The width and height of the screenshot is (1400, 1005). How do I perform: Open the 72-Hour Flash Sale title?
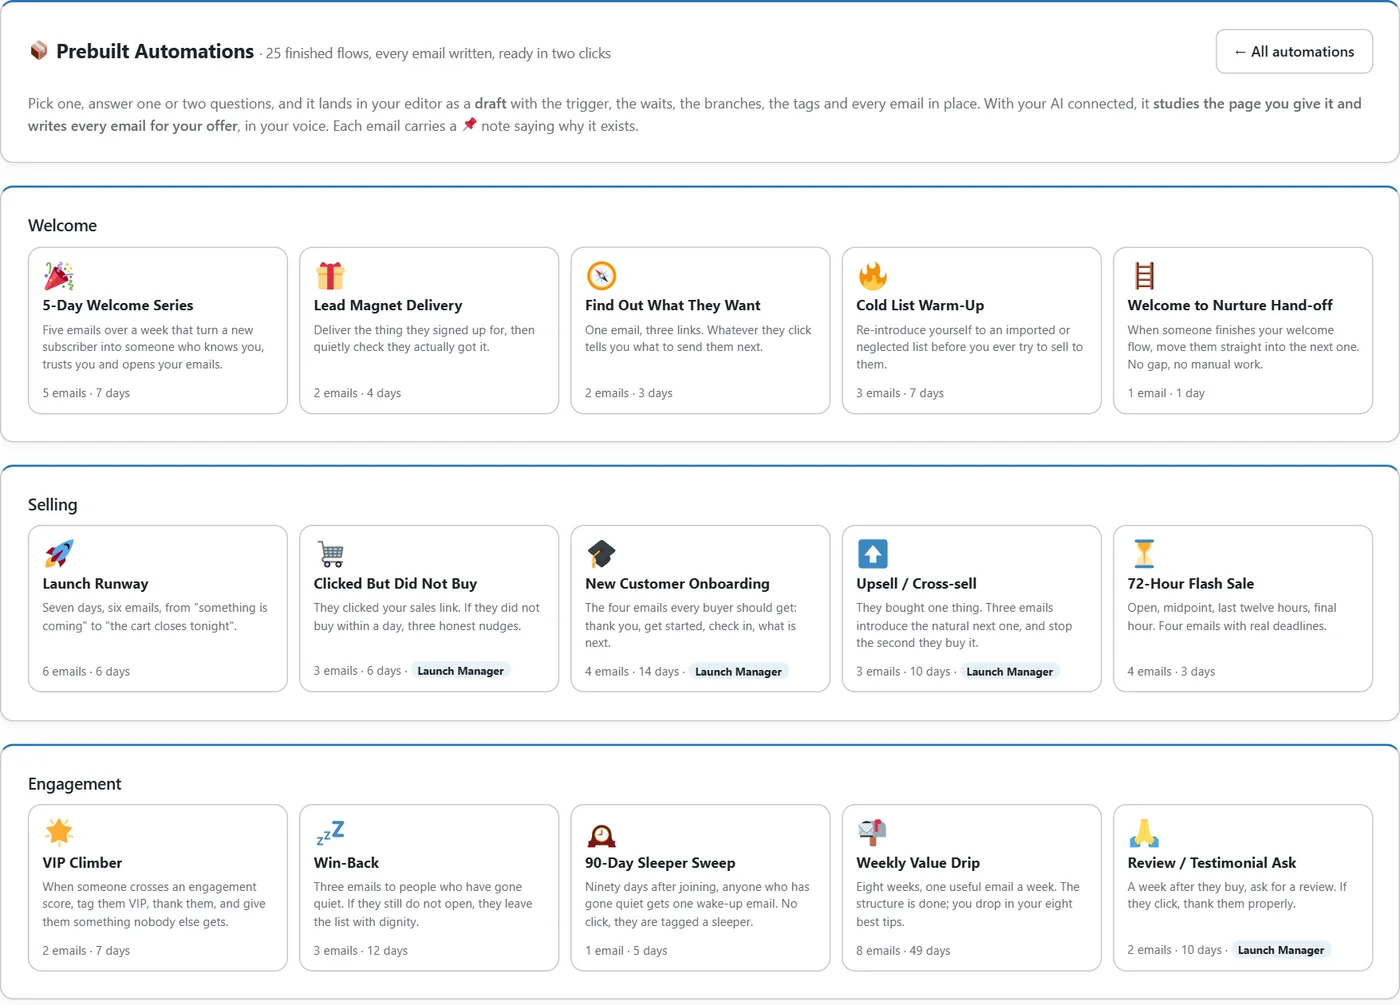coord(1190,584)
